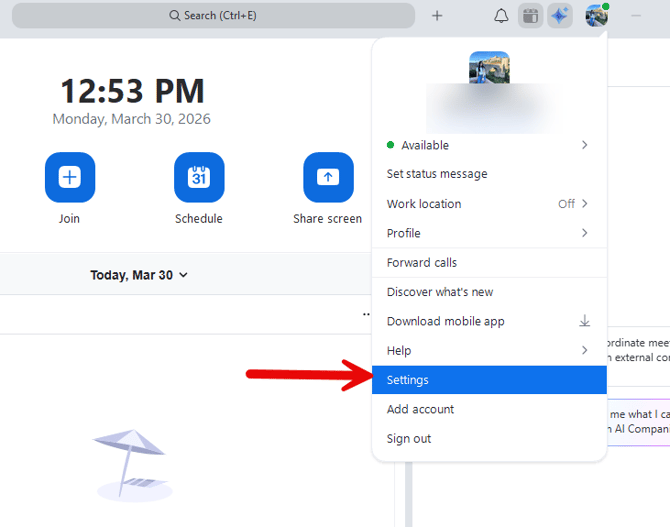Click the download icon beside Download mobile app
The image size is (670, 527).
pyautogui.click(x=585, y=321)
